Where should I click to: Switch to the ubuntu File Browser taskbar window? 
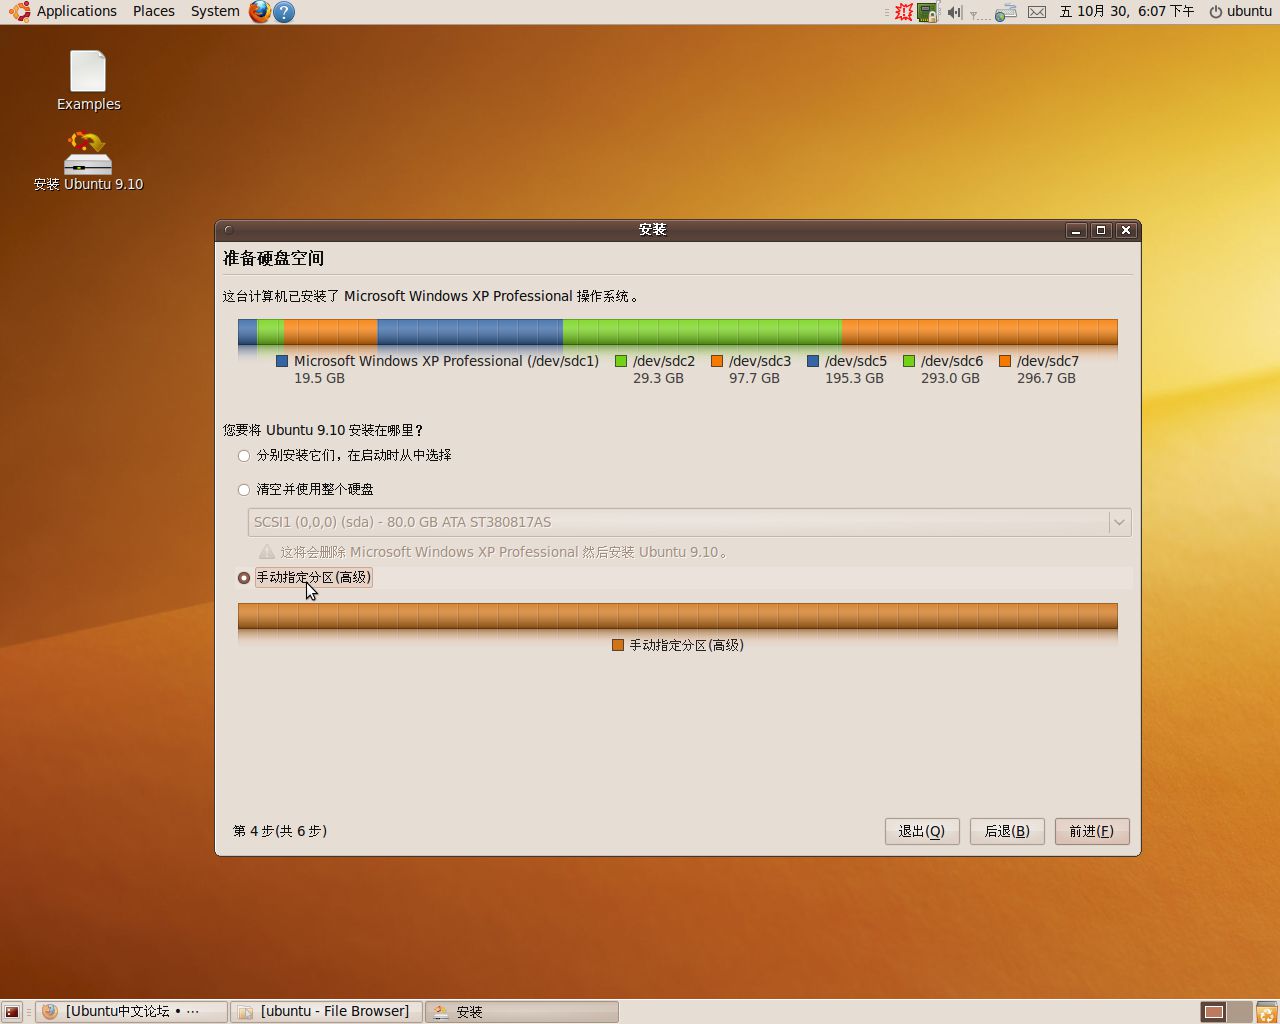point(326,1012)
